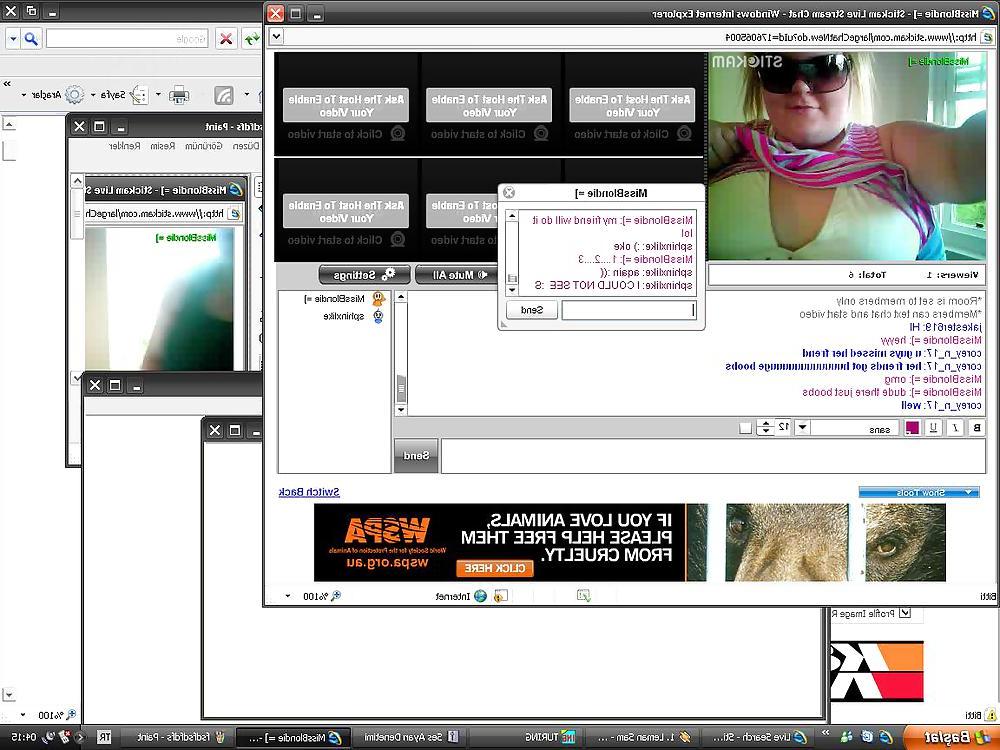Screen dimensions: 1000x750
Task: Expand the Show Tools dropdown
Action: click(919, 492)
